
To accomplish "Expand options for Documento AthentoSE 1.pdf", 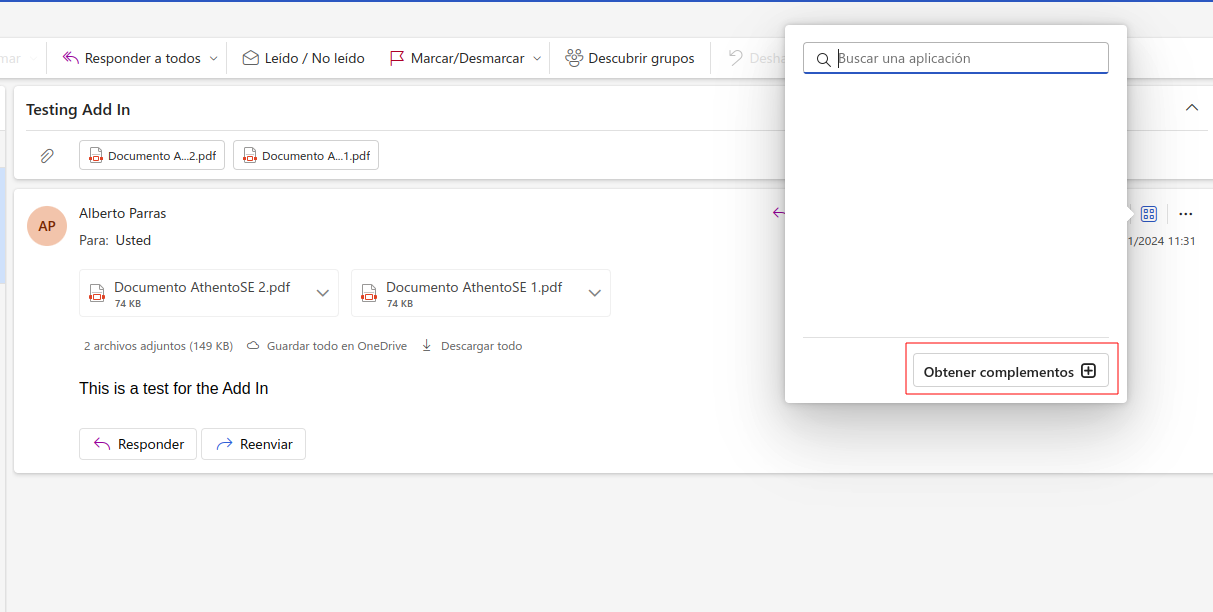I will 594,293.
